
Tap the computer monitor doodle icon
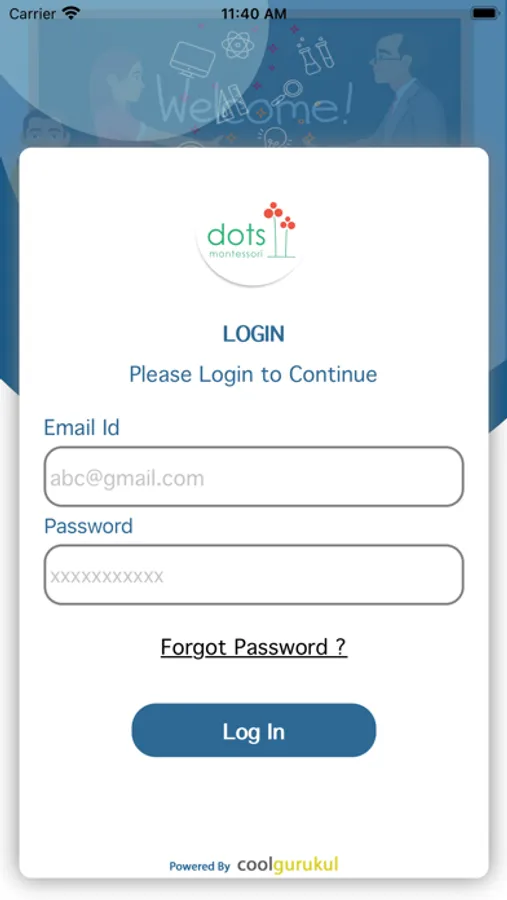[x=191, y=58]
